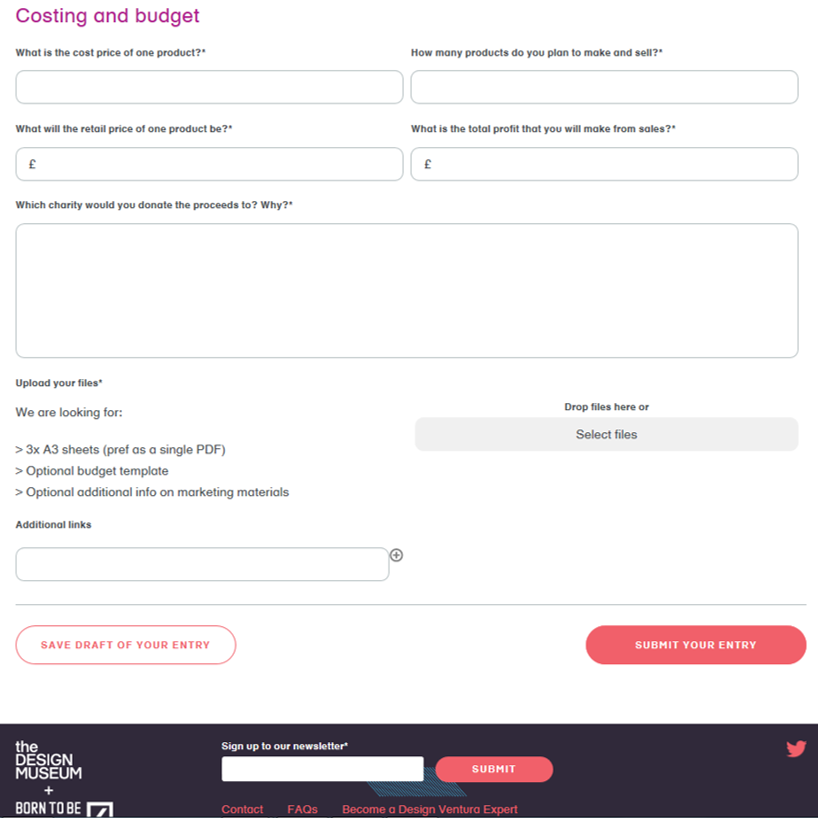818x818 pixels.
Task: Open the Contact footer link
Action: click(x=242, y=809)
